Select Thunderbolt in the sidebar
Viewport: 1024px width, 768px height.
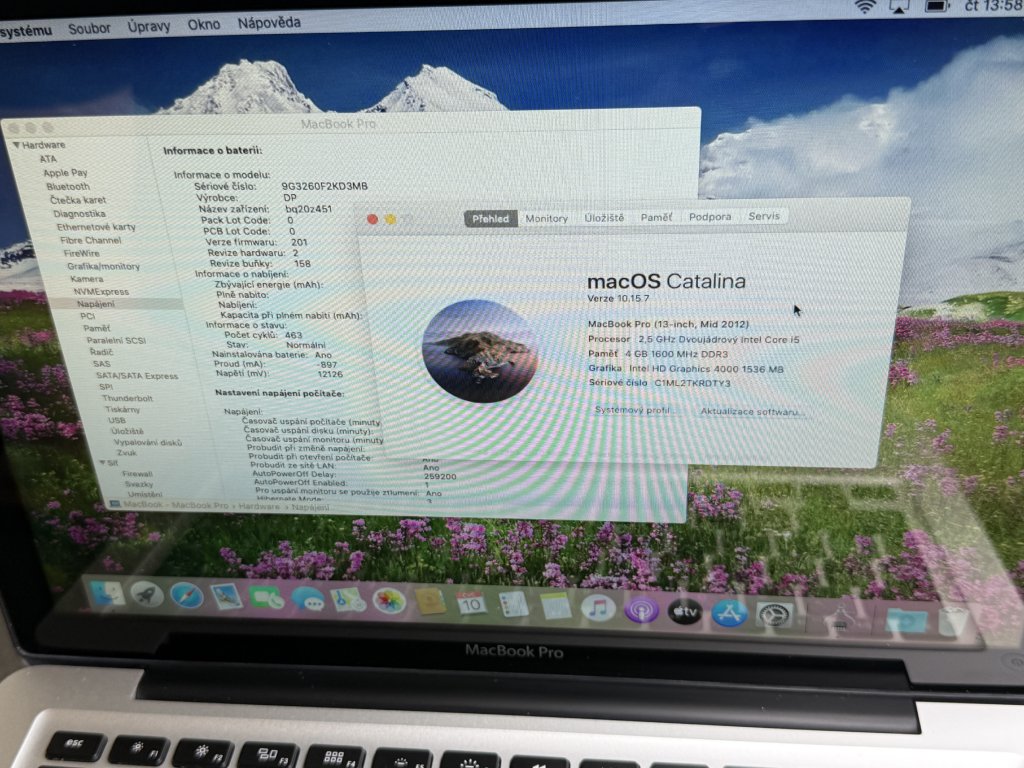pyautogui.click(x=127, y=398)
